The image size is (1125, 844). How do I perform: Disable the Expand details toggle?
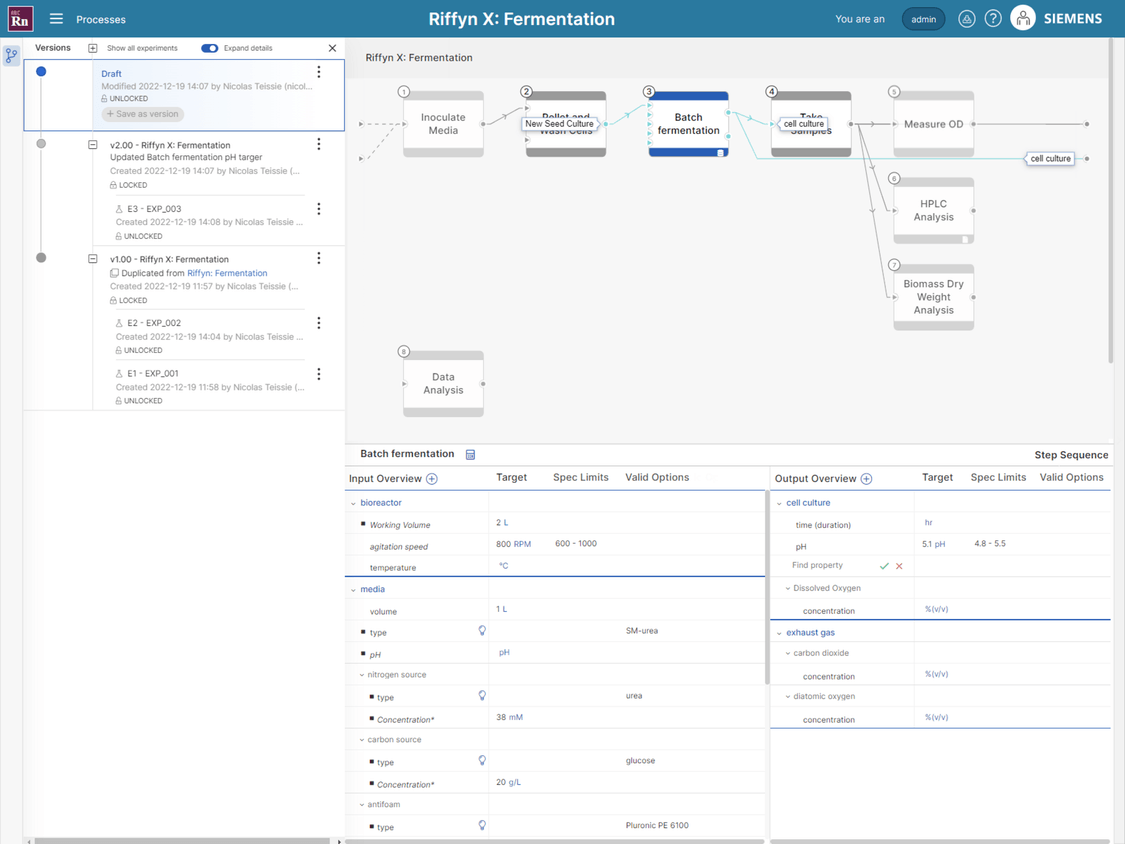click(208, 47)
